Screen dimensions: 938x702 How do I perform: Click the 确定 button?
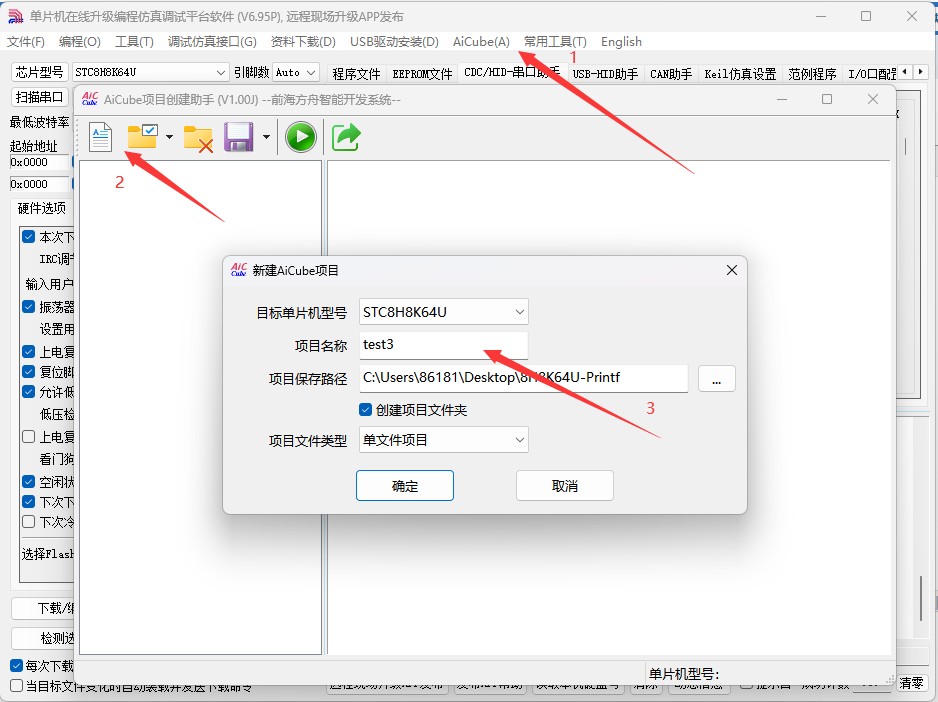point(404,485)
